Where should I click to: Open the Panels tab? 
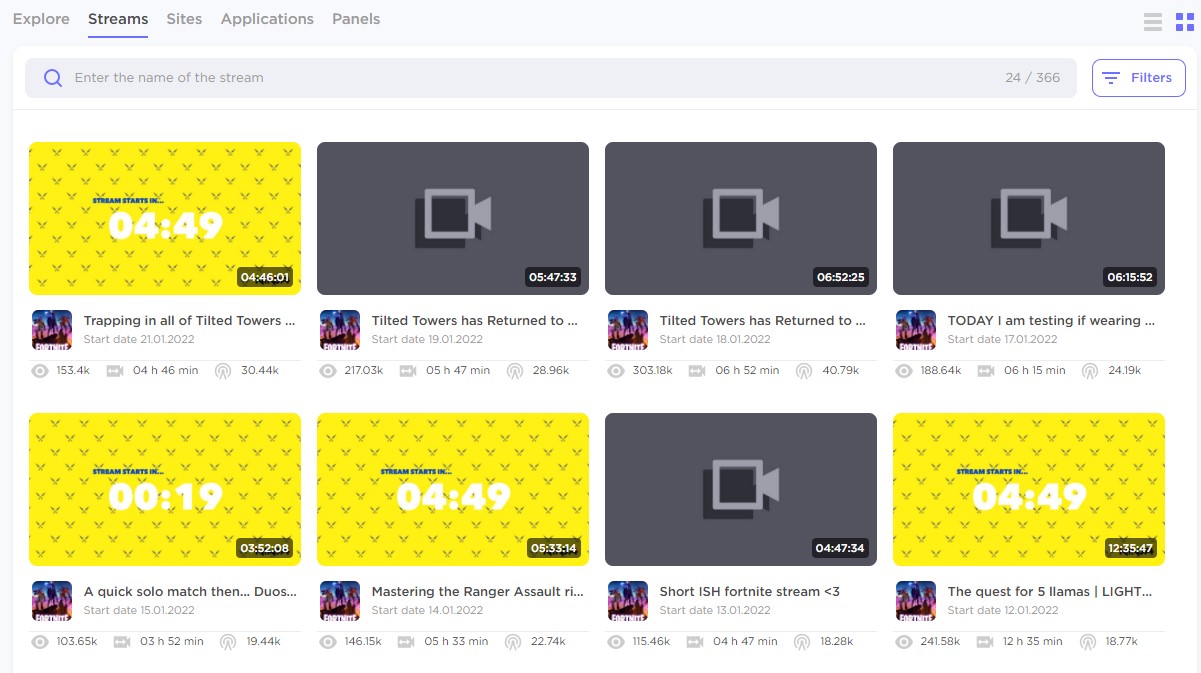click(x=356, y=19)
